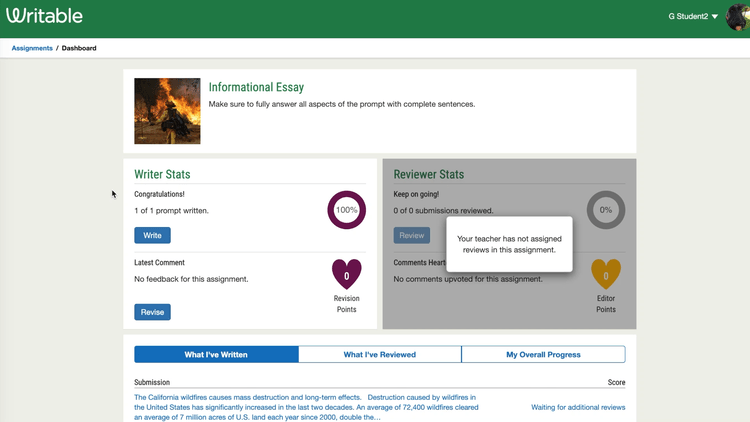Click the Revise button

tap(152, 312)
